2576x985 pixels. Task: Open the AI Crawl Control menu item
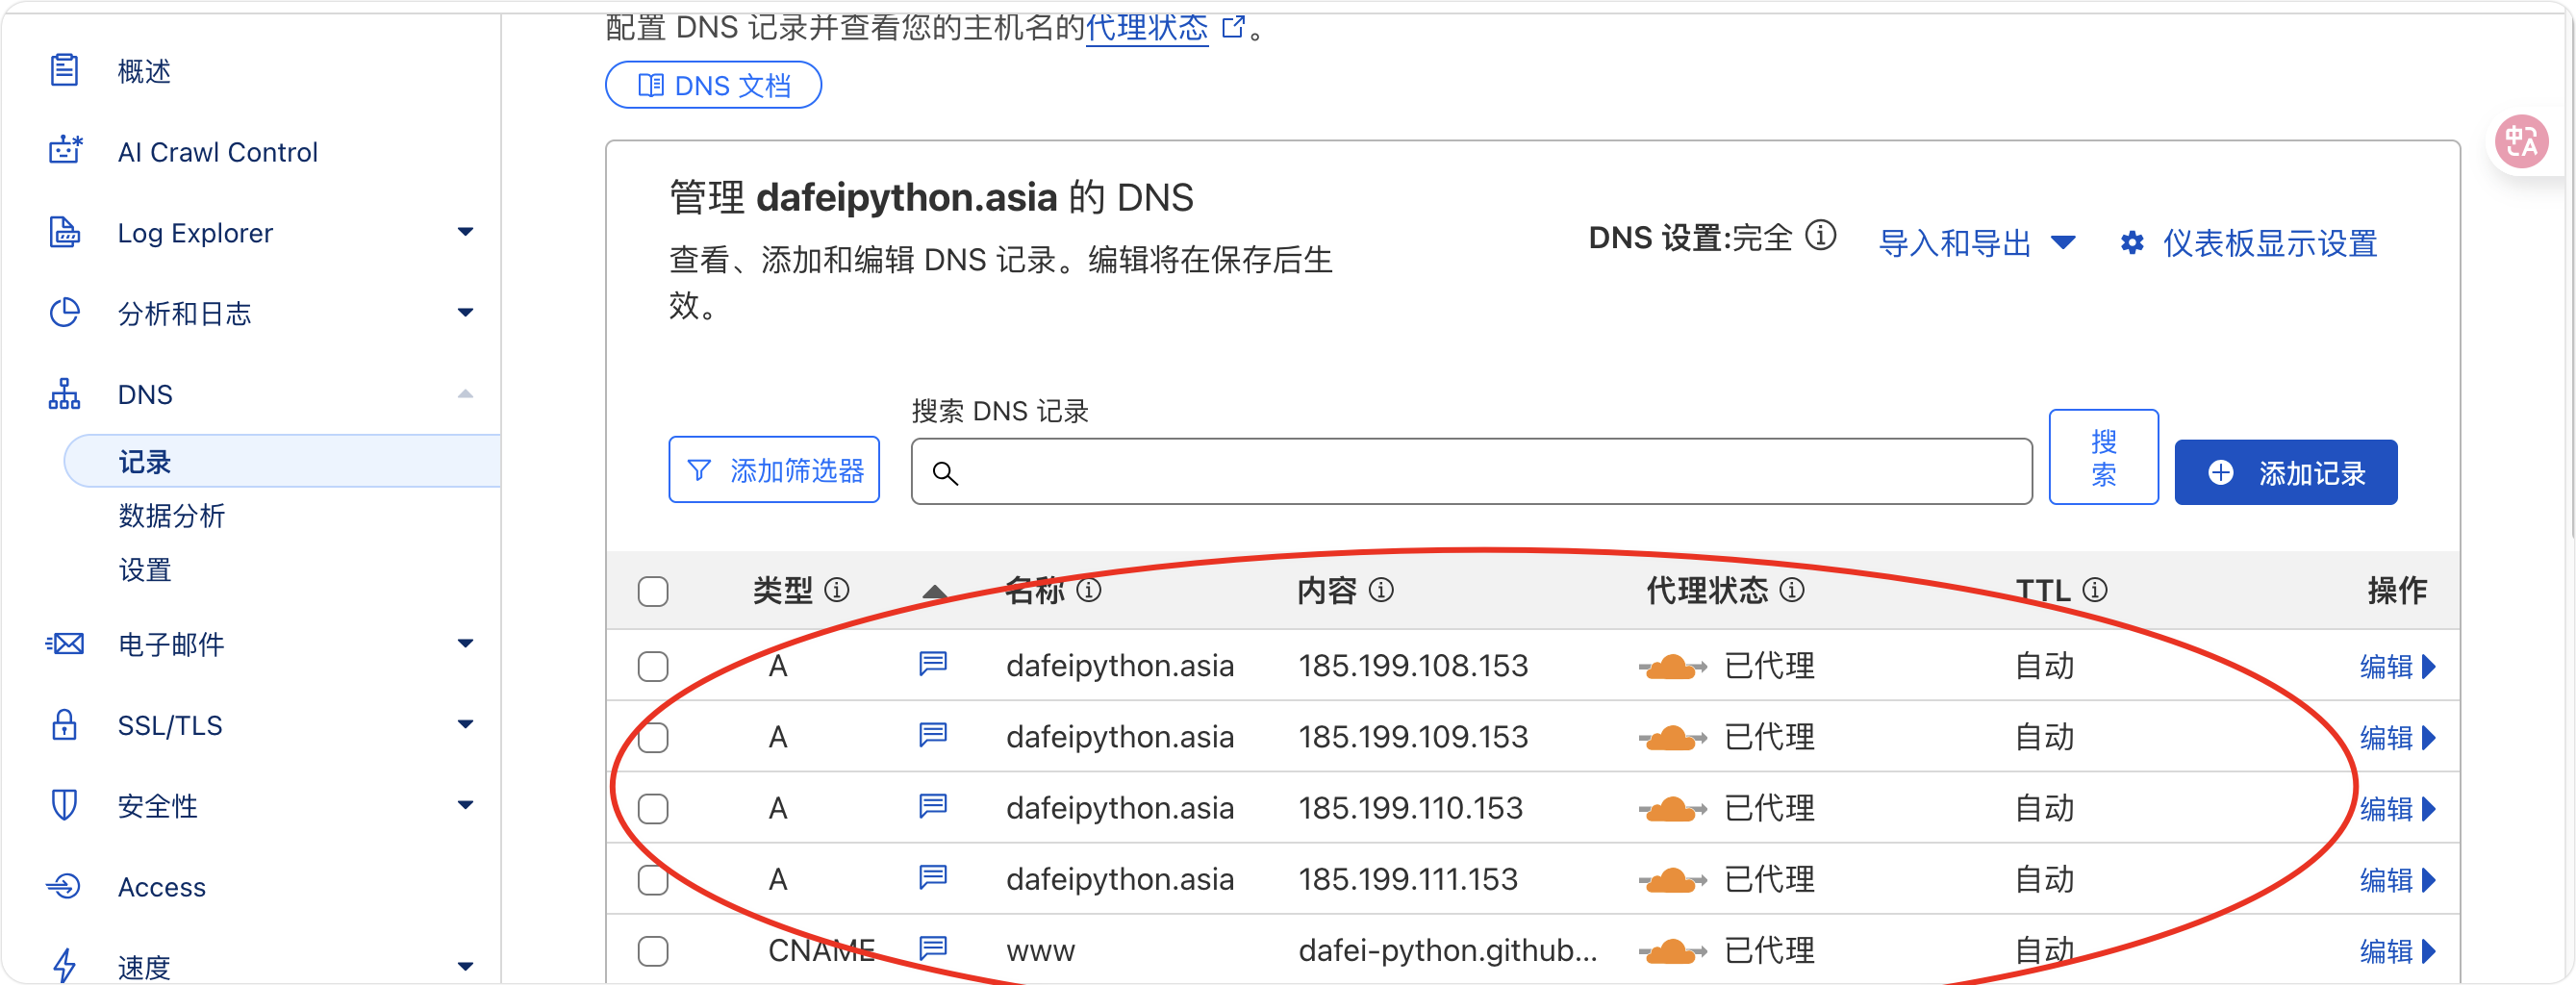click(217, 151)
